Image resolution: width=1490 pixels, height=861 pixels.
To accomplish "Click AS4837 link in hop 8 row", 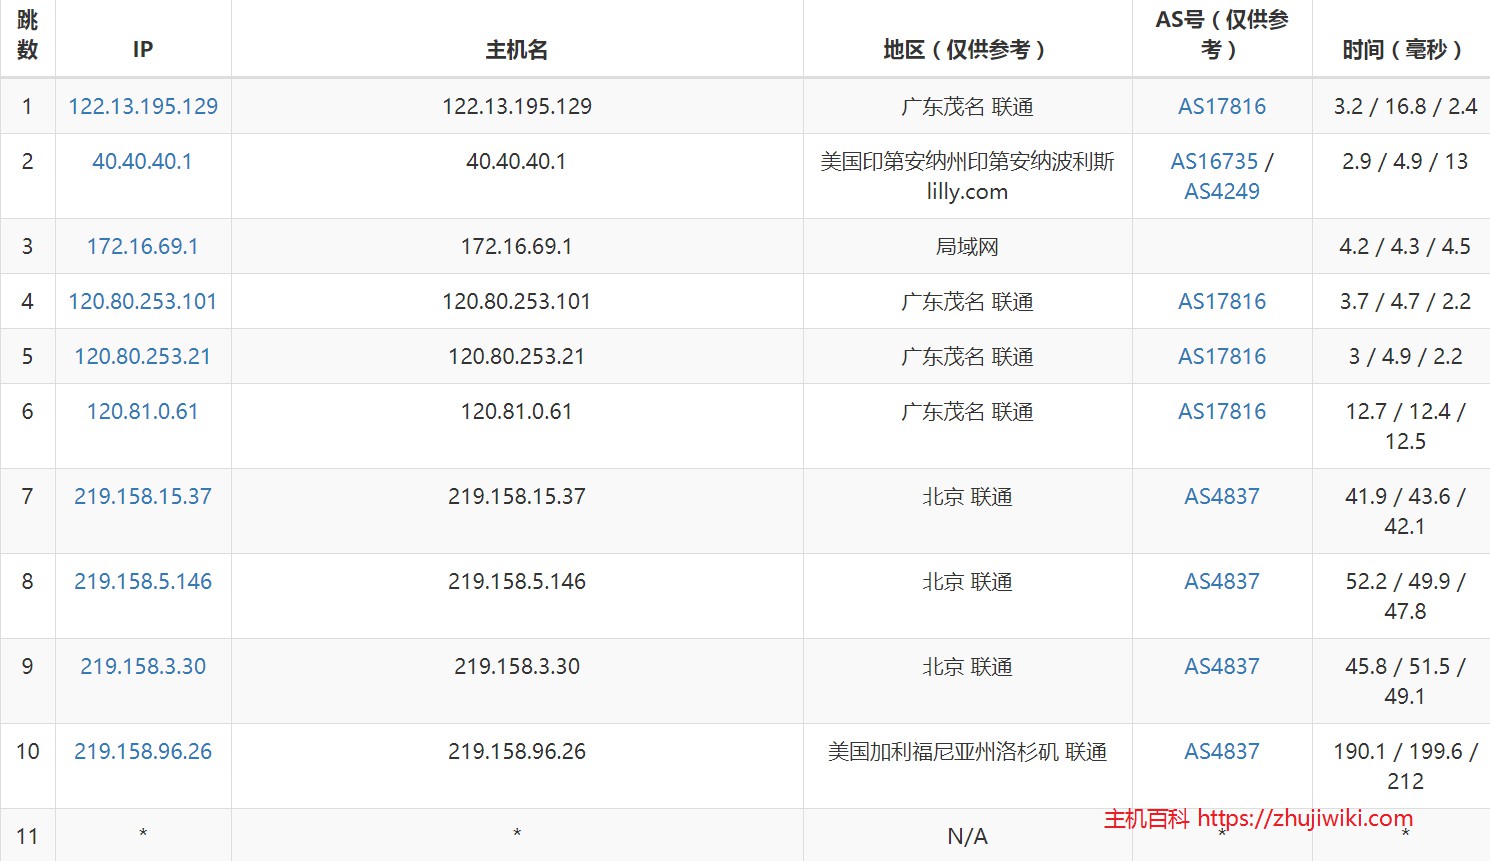I will tap(1222, 581).
